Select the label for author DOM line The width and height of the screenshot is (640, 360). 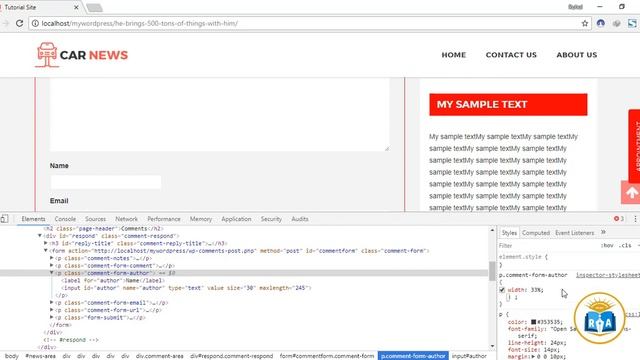tap(113, 280)
